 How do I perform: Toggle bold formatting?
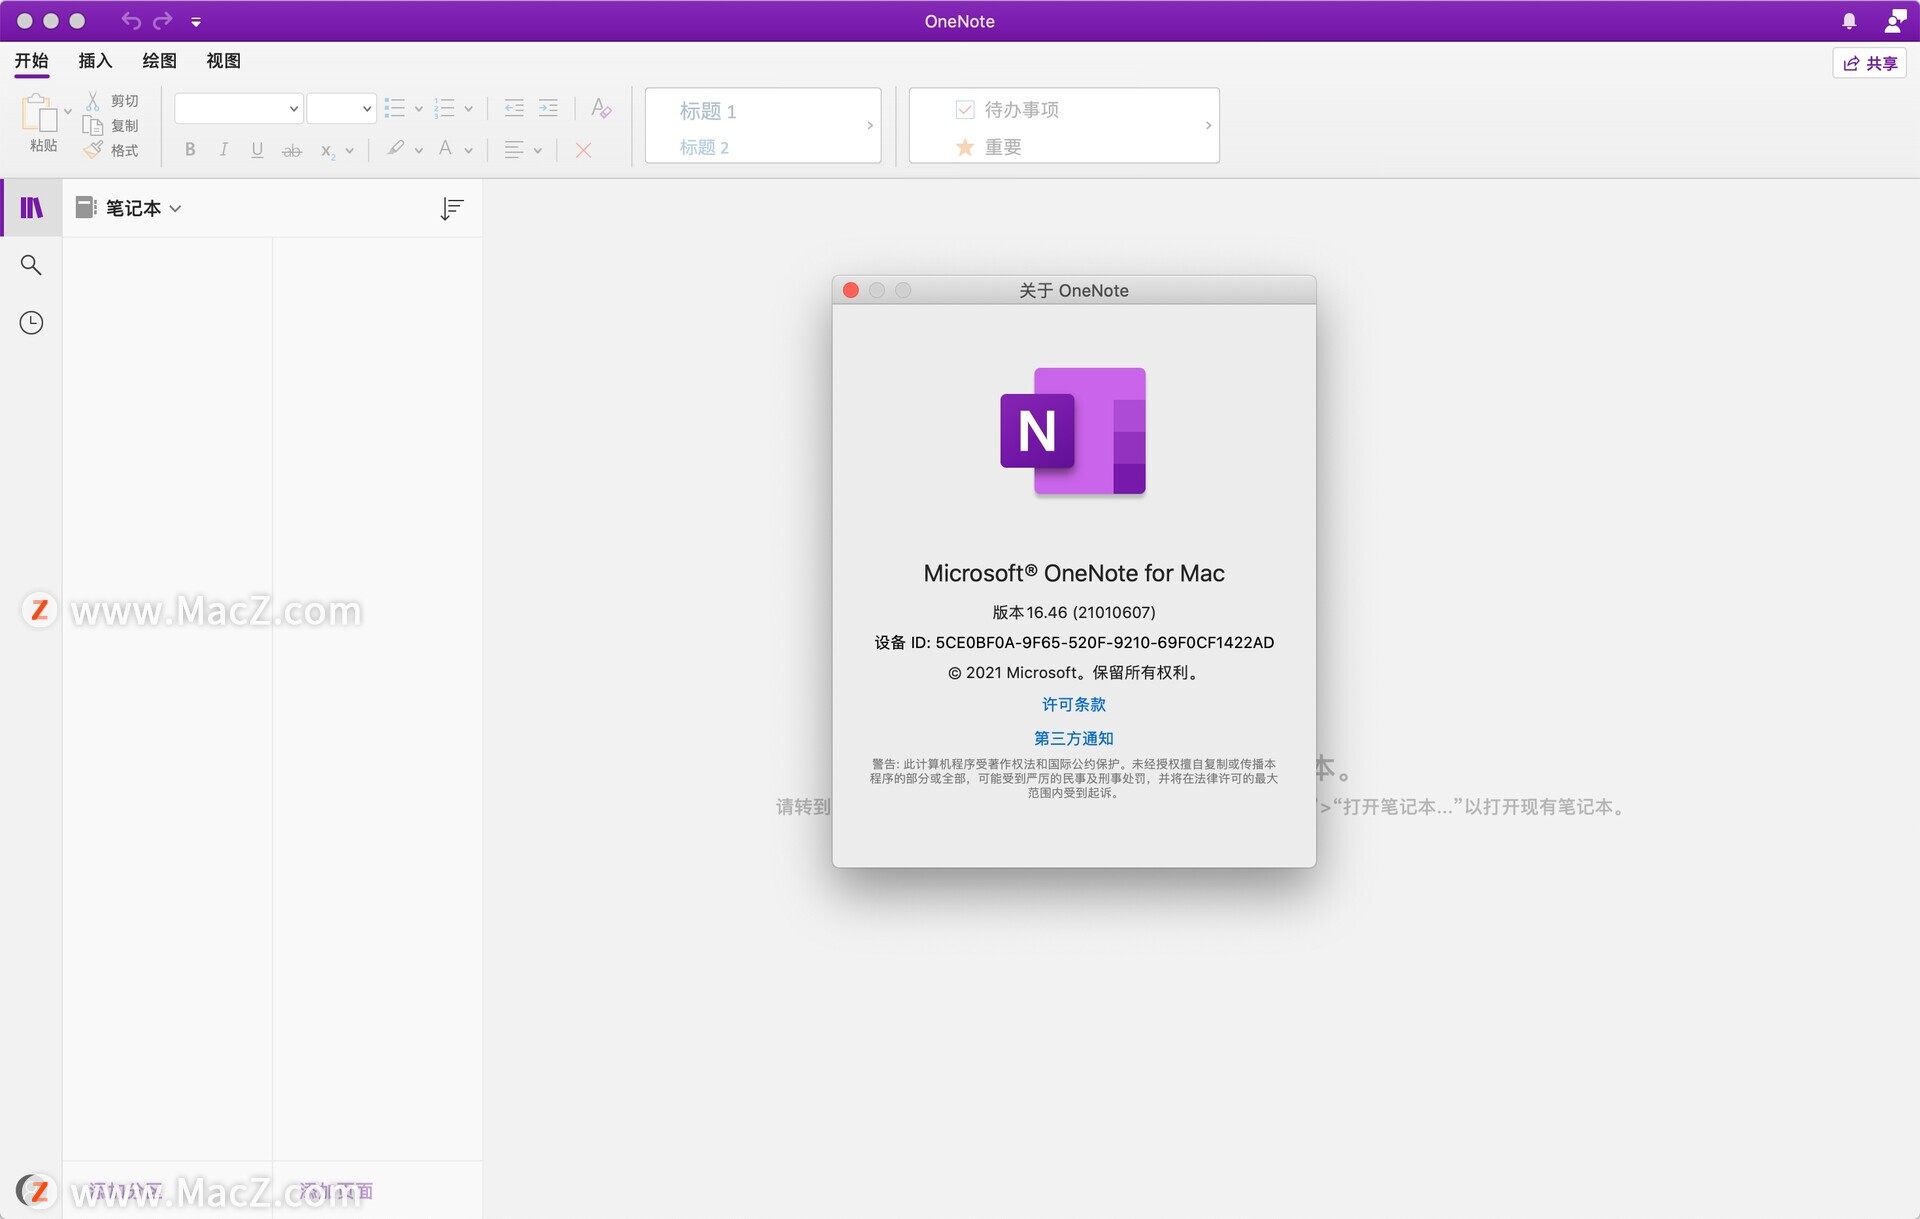(190, 150)
